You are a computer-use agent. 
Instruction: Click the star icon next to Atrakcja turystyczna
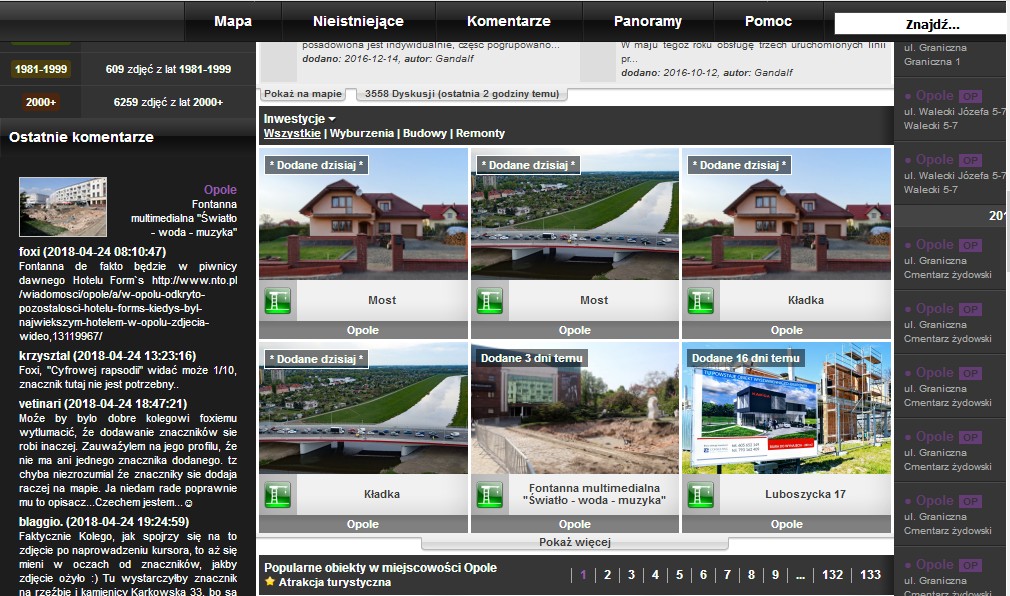[x=270, y=582]
